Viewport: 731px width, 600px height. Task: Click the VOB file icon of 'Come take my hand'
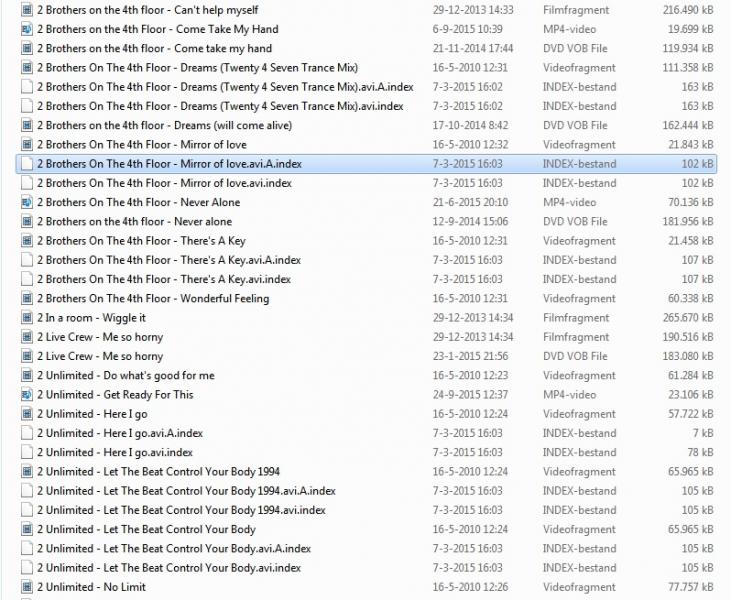(27, 48)
